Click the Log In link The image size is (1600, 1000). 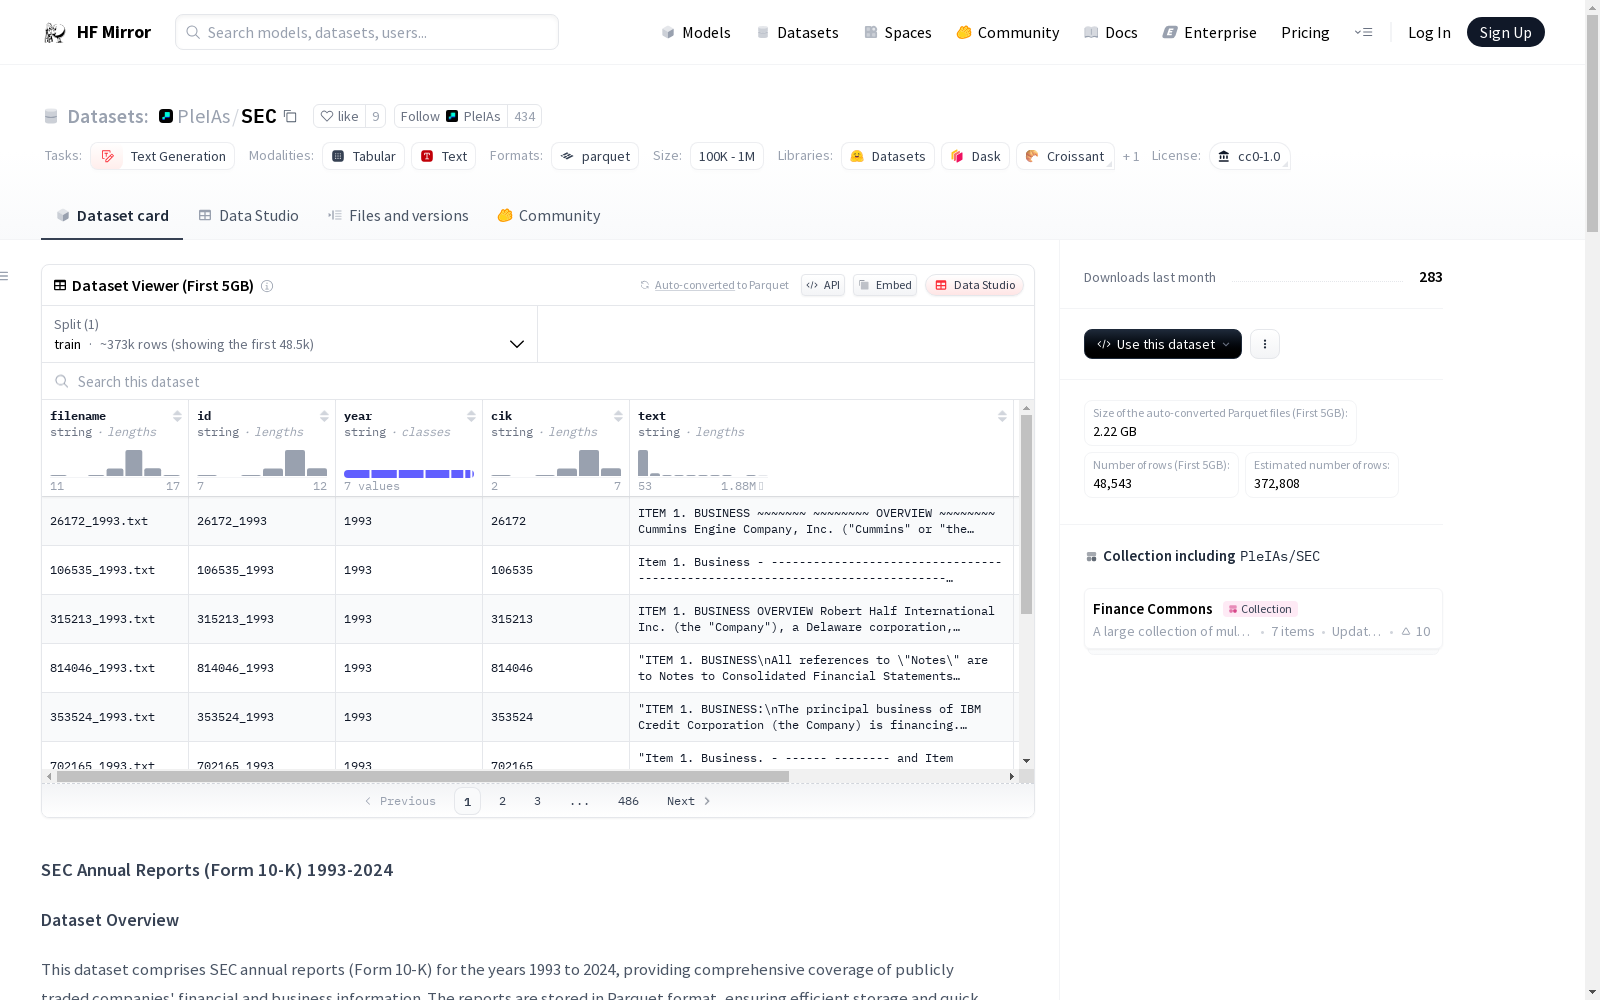click(1429, 32)
